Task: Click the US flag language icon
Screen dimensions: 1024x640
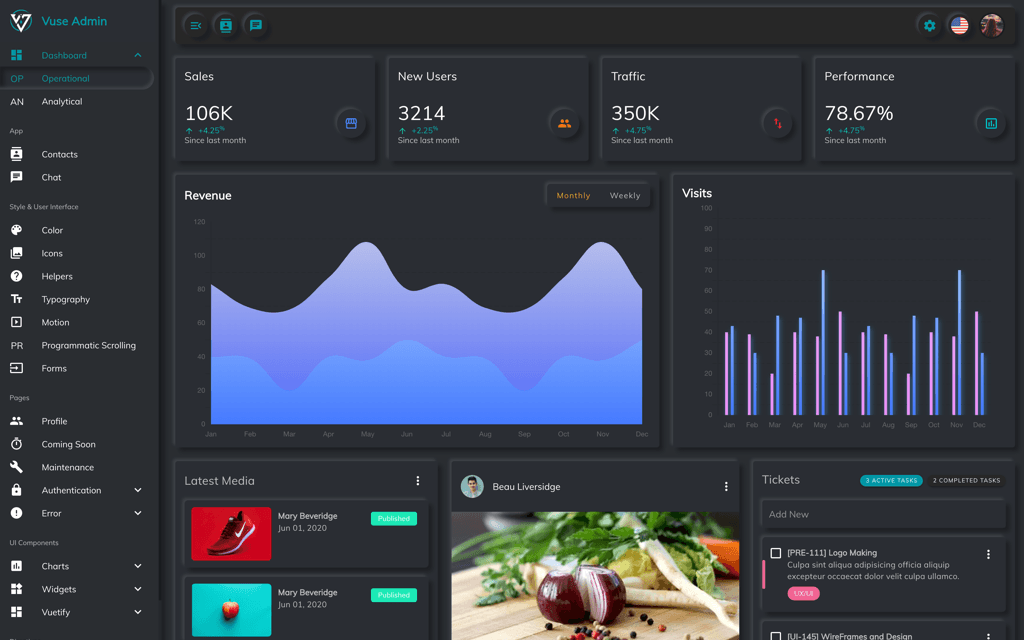Action: click(x=959, y=25)
